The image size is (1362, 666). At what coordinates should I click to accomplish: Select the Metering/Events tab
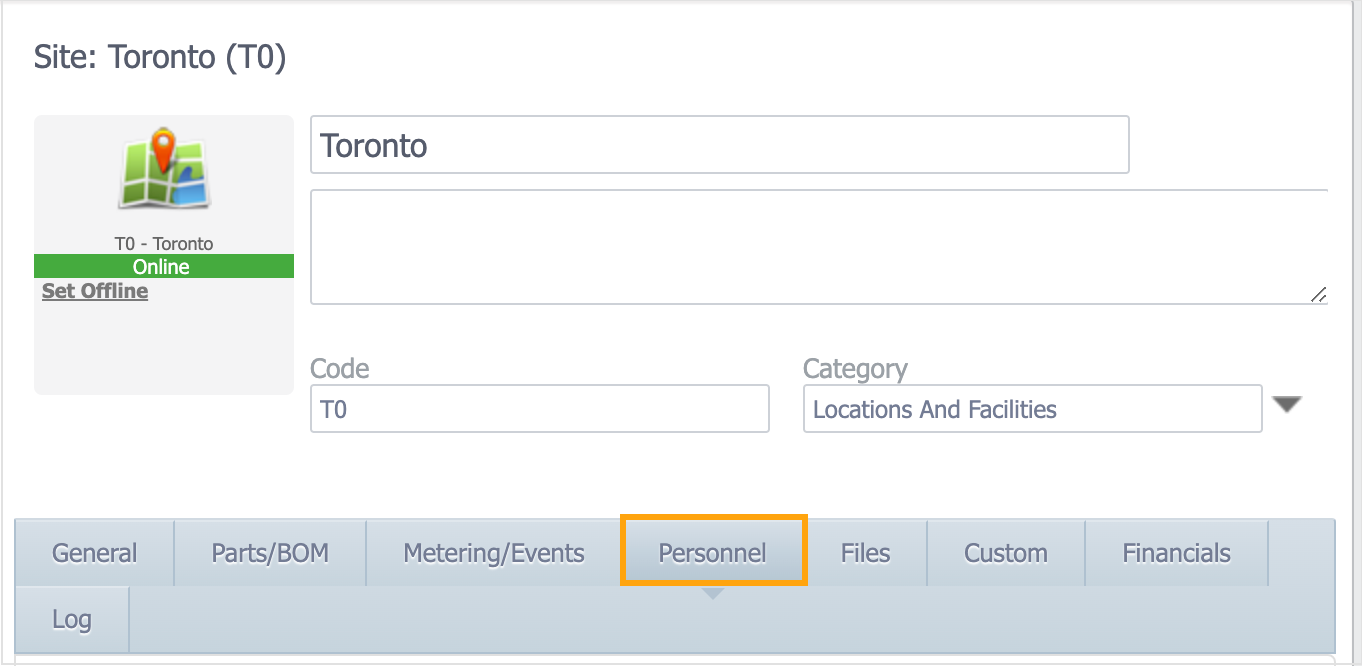492,552
